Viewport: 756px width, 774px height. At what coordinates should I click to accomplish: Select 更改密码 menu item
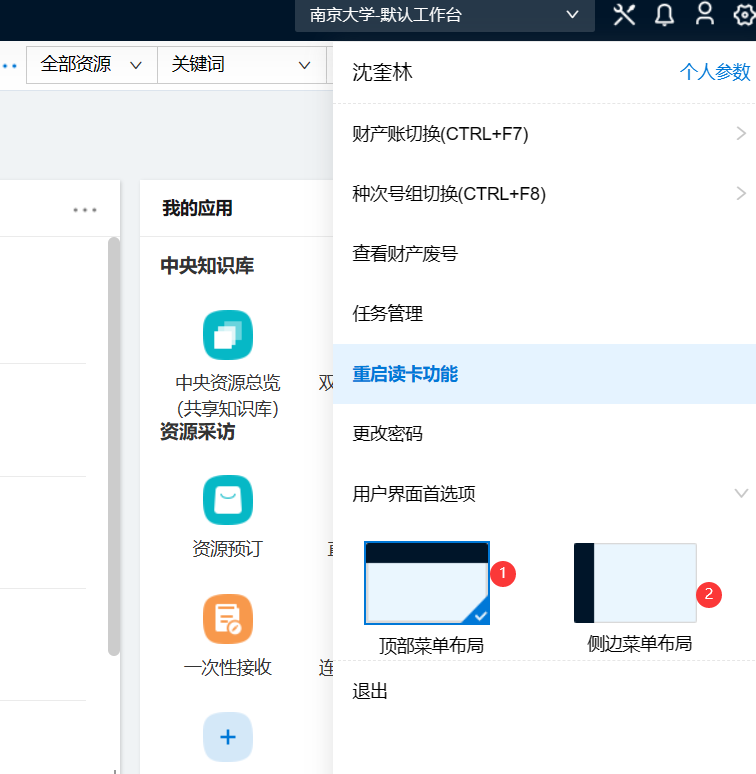(544, 433)
